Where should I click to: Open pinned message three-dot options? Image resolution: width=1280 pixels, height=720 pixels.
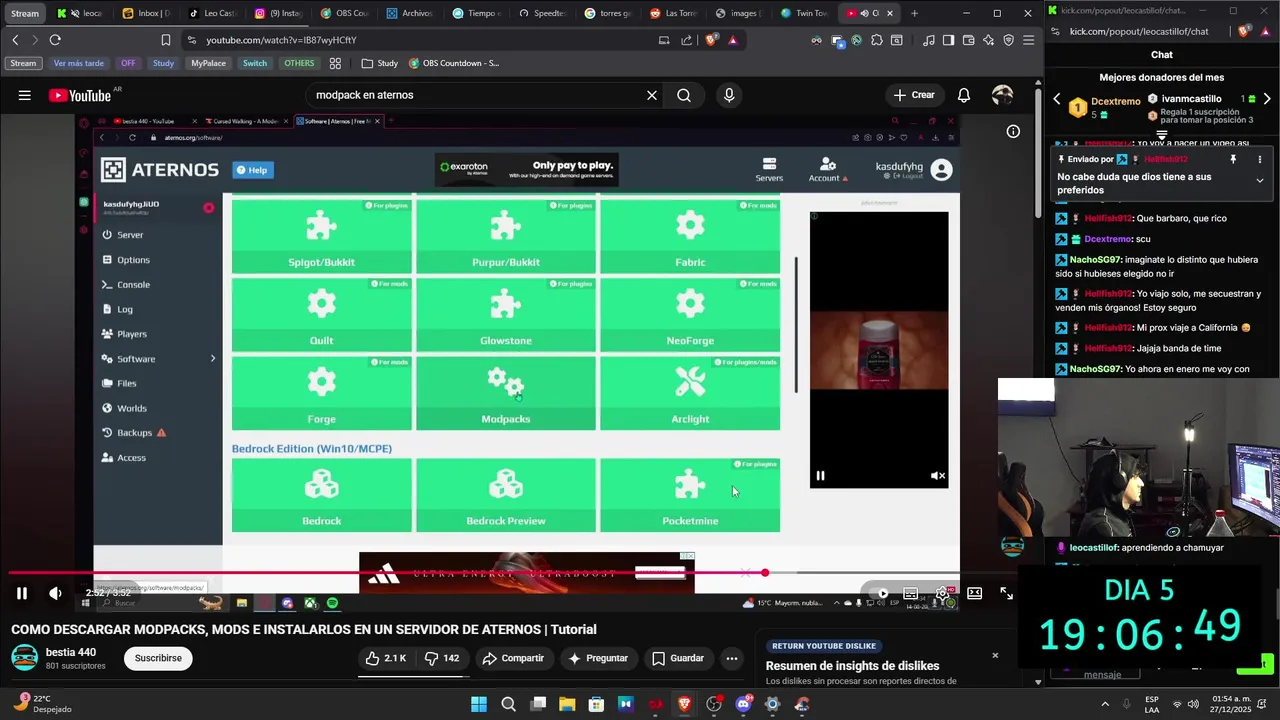click(1260, 159)
